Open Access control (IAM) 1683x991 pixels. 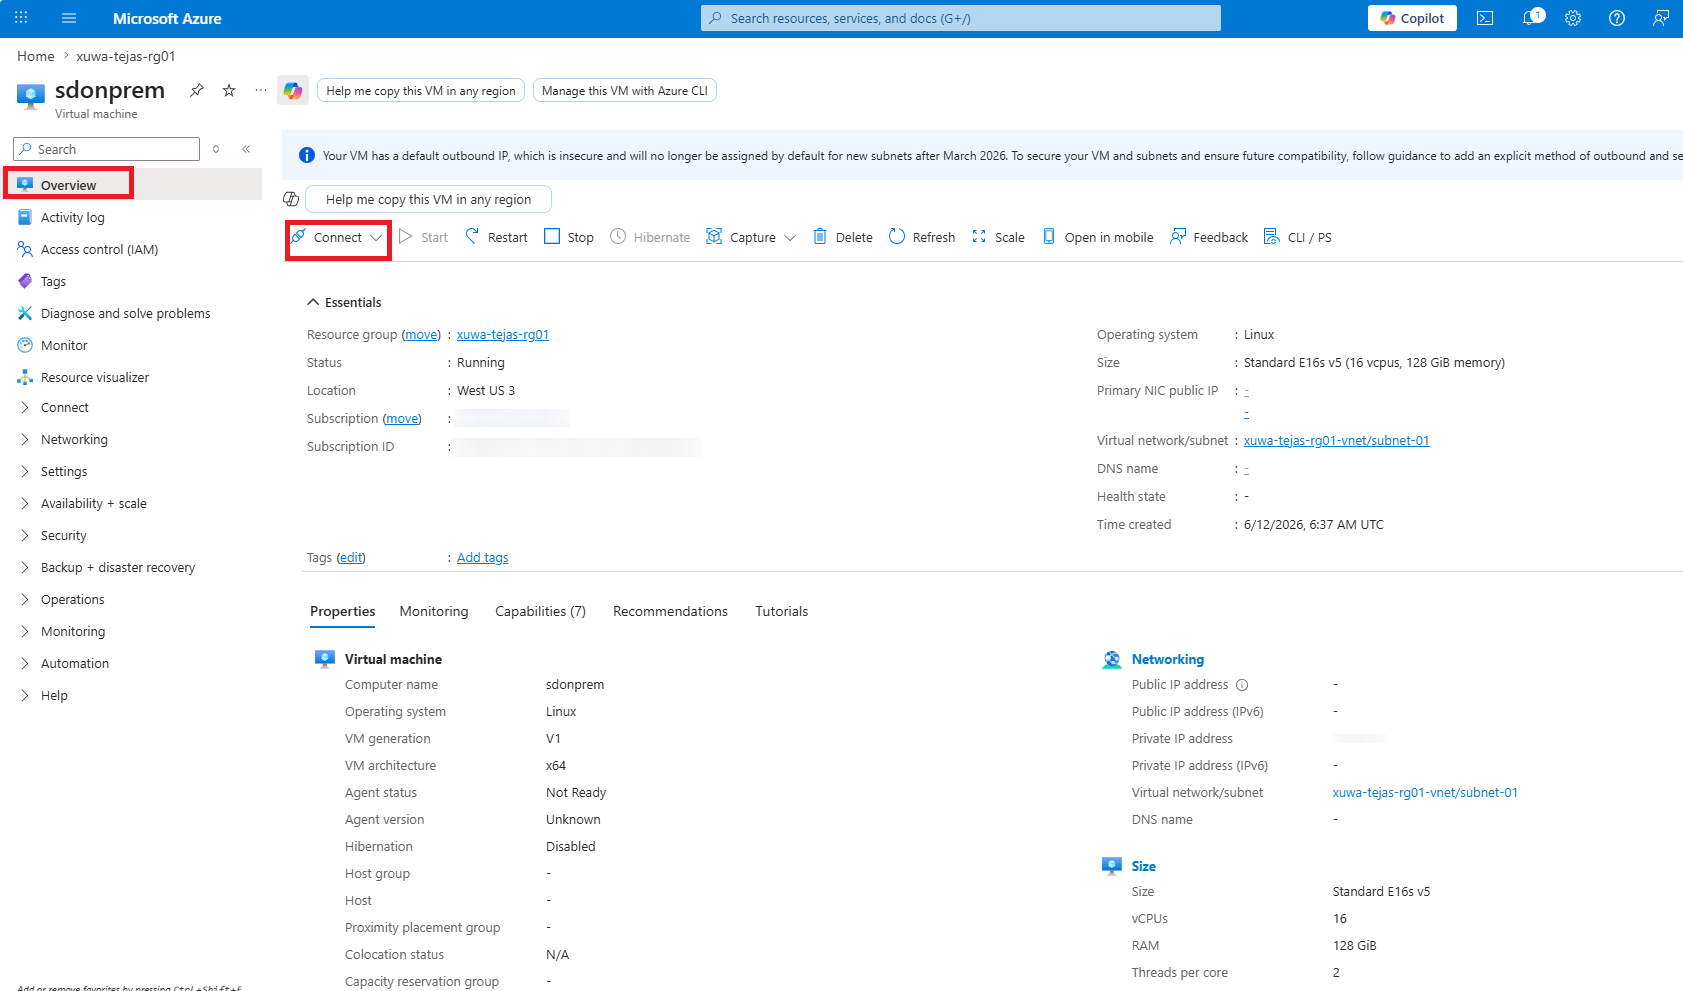click(x=100, y=250)
